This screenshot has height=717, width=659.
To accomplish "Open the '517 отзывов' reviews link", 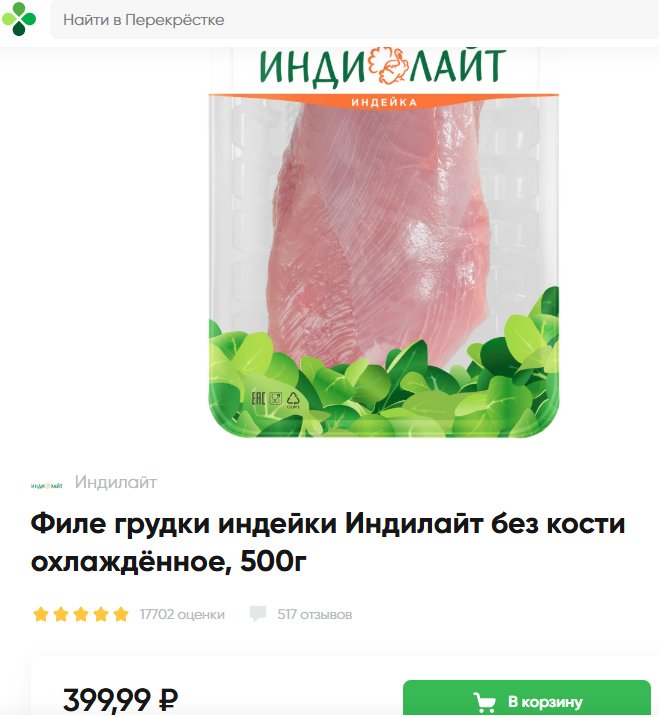I will point(315,614).
